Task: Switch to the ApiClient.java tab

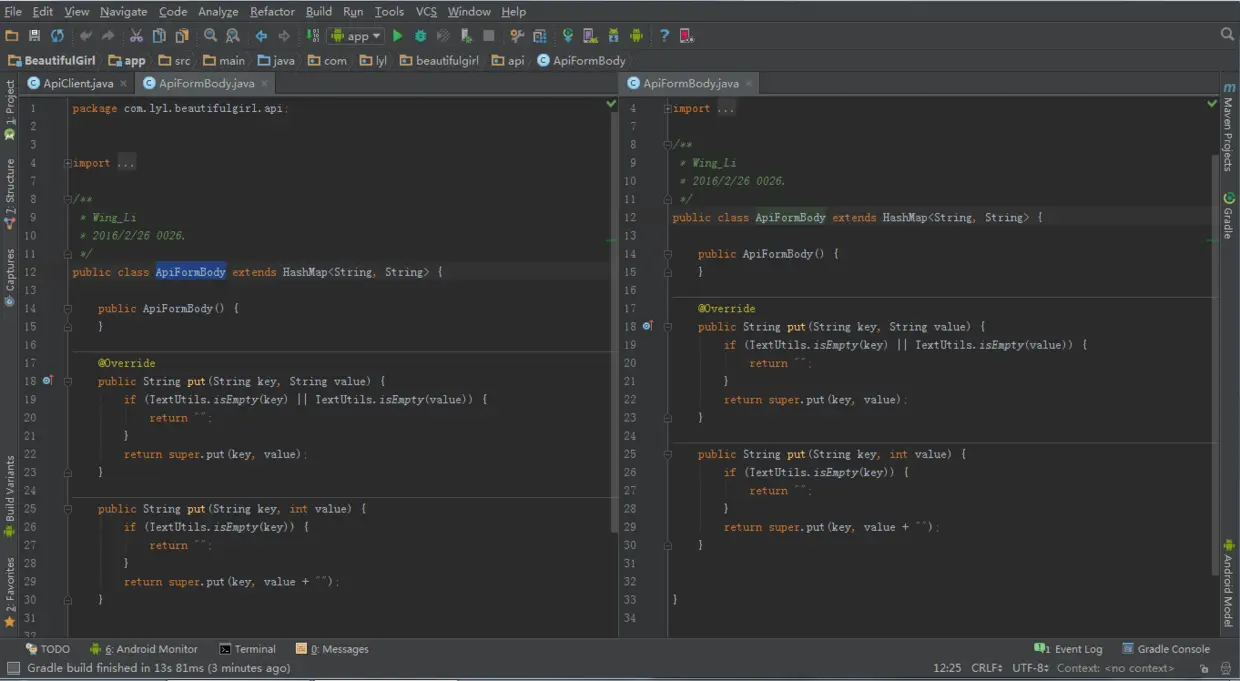Action: pyautogui.click(x=78, y=83)
